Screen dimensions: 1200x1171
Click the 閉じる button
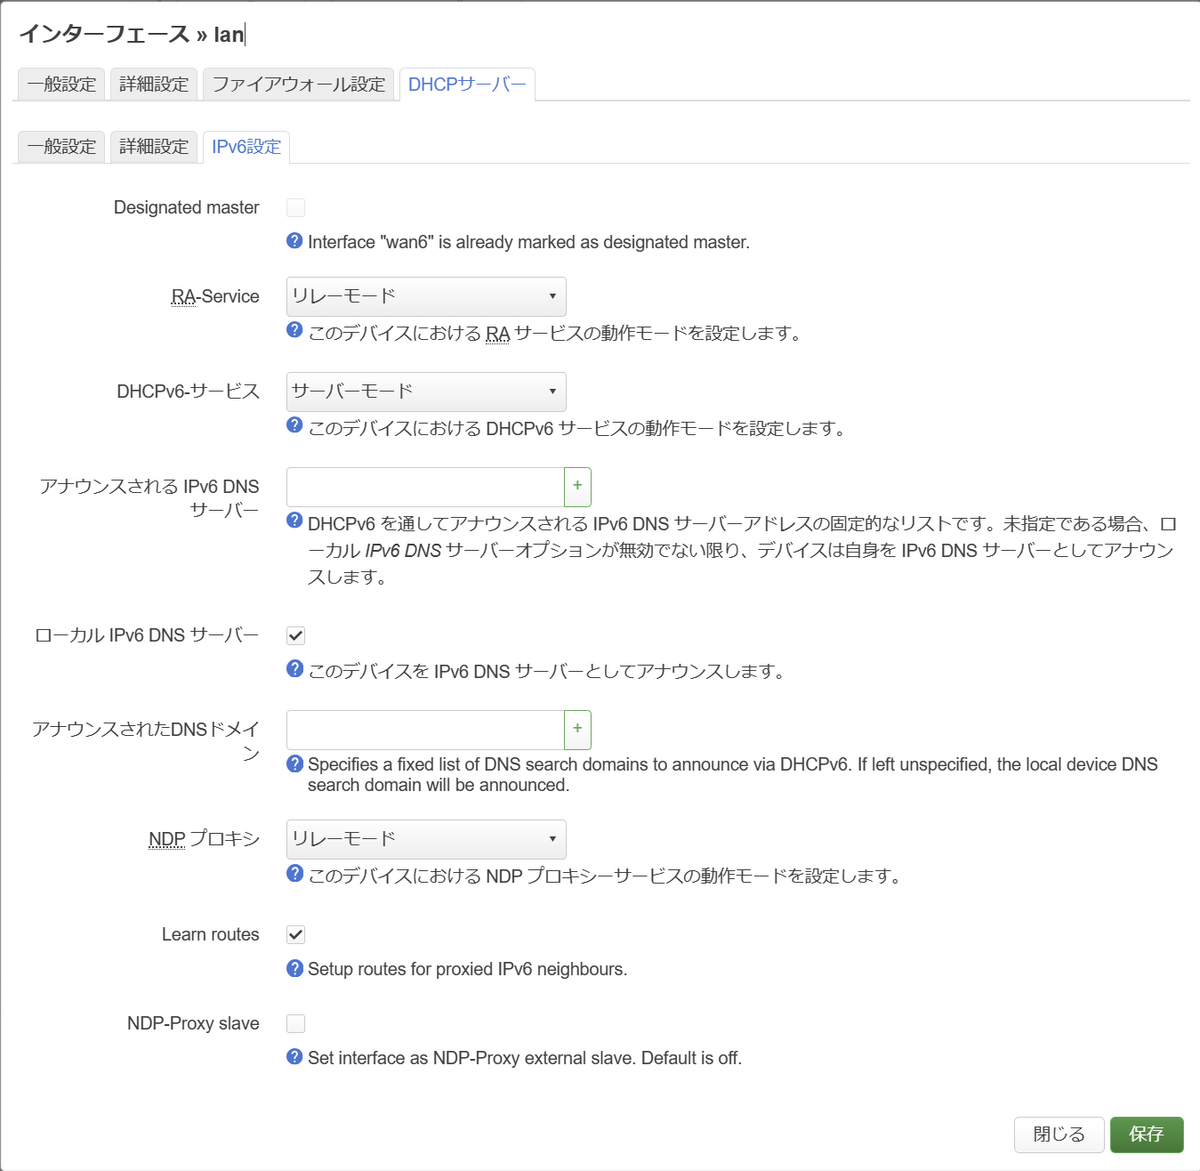[1059, 1134]
